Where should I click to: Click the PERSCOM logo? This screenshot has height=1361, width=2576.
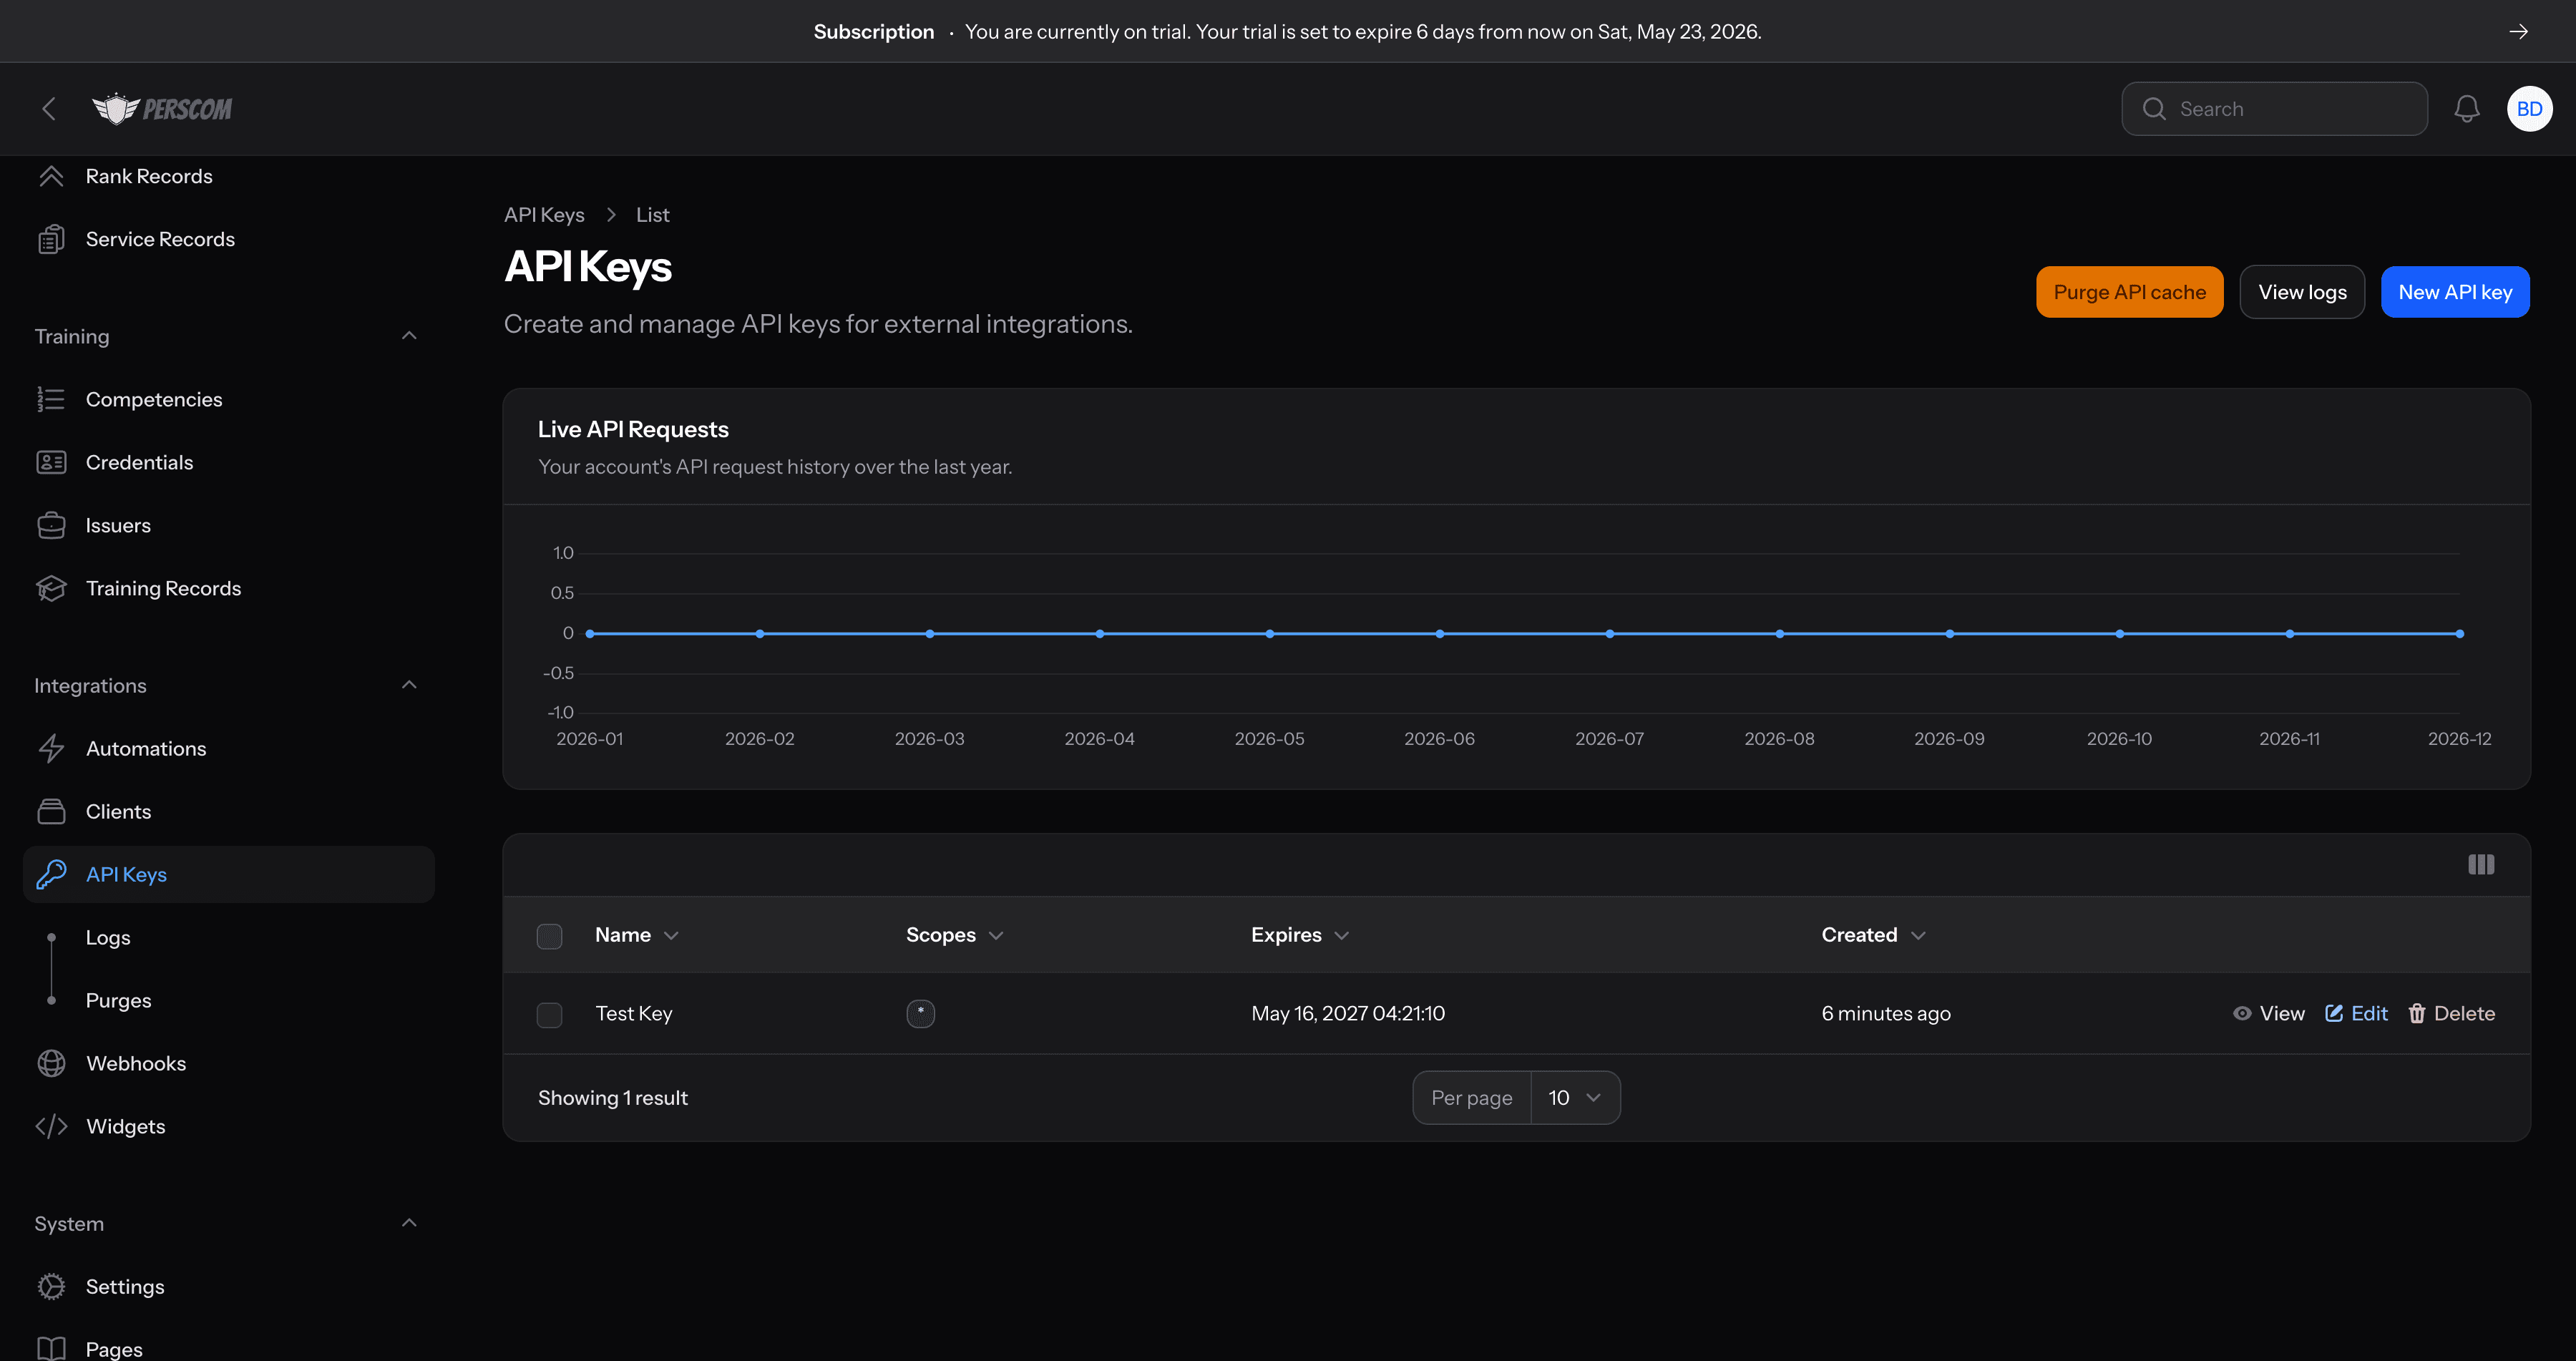tap(162, 109)
